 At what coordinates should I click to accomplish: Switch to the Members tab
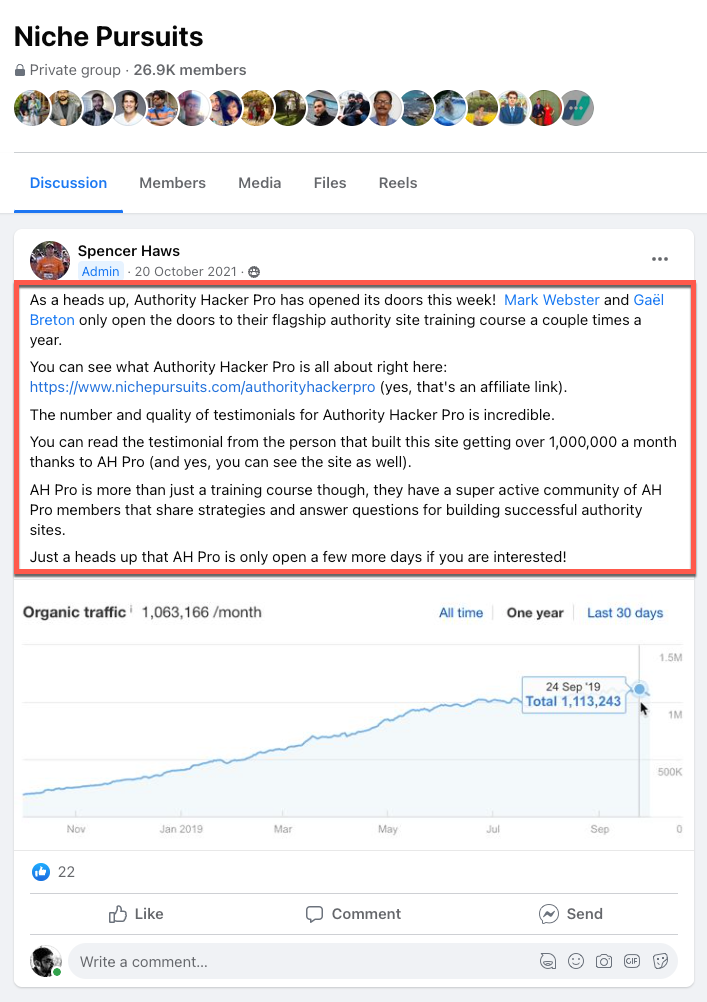click(172, 183)
